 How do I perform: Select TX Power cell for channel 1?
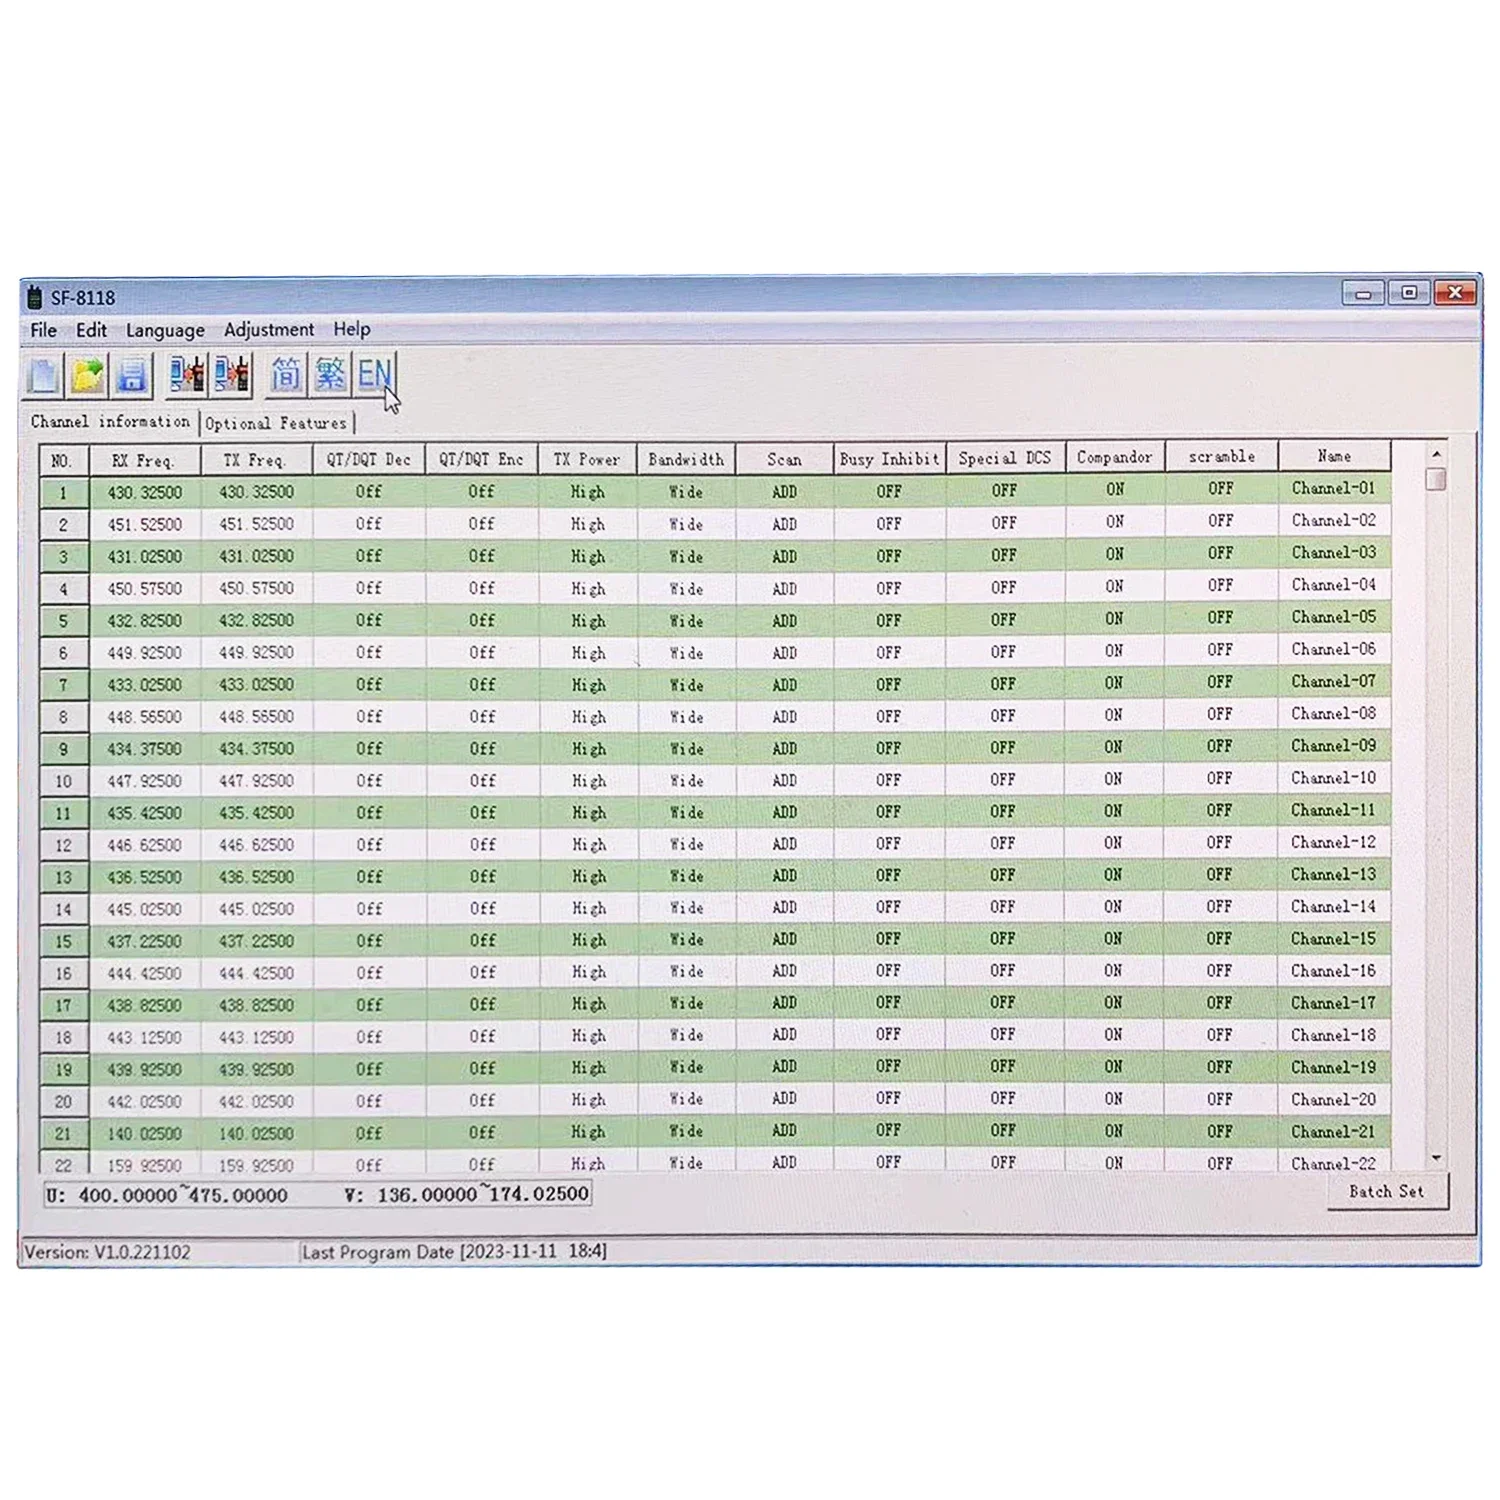(x=587, y=492)
